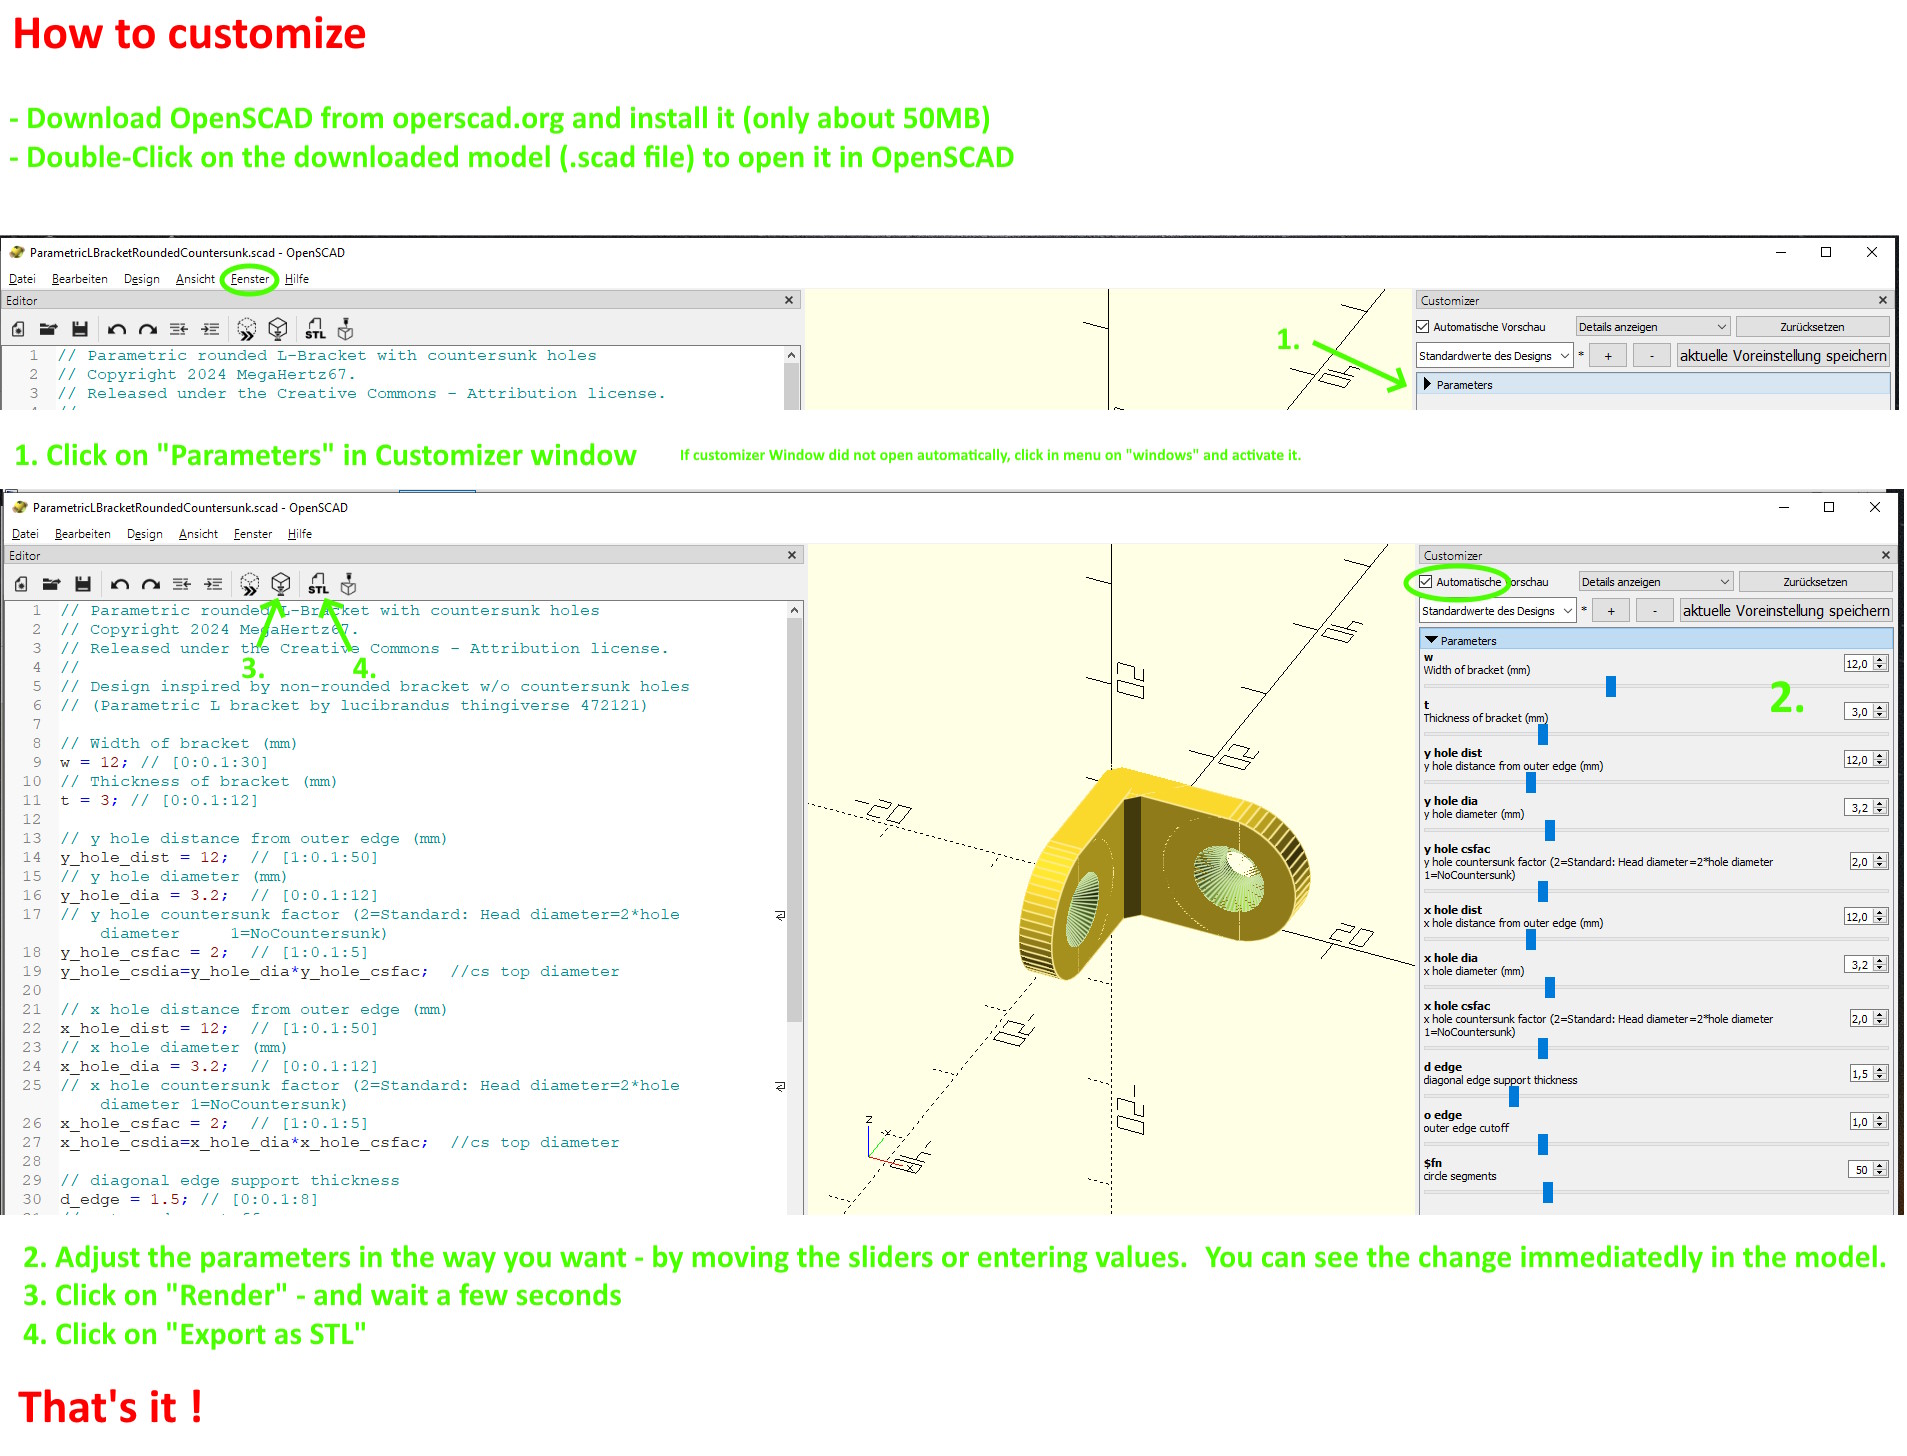The image size is (1907, 1456).
Task: Select the Preview icon in the toolbar
Action: (x=249, y=583)
